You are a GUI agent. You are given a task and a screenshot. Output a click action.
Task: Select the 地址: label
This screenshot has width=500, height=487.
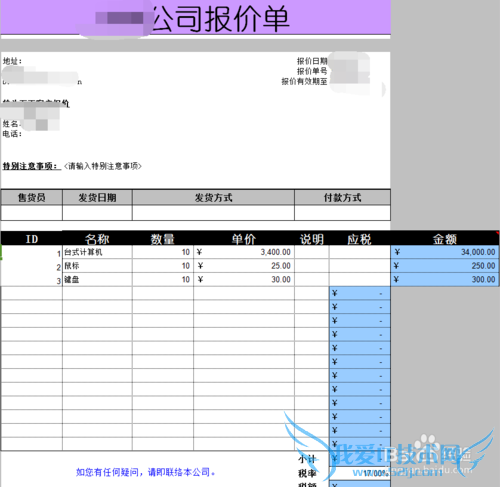[12, 61]
